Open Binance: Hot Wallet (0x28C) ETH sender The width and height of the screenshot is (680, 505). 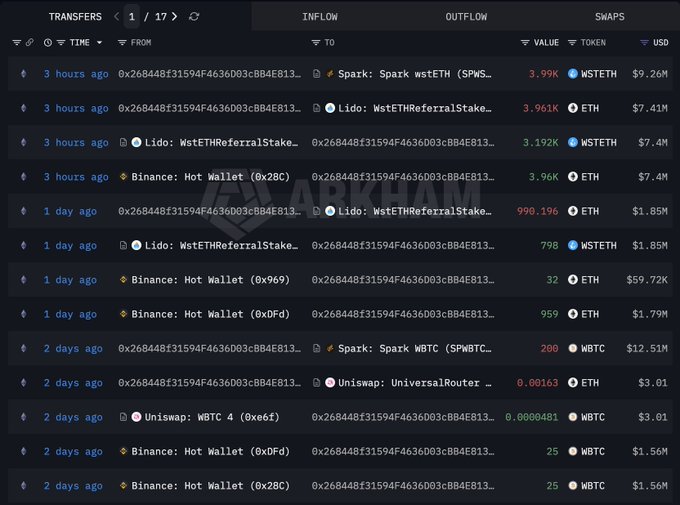[x=210, y=177]
